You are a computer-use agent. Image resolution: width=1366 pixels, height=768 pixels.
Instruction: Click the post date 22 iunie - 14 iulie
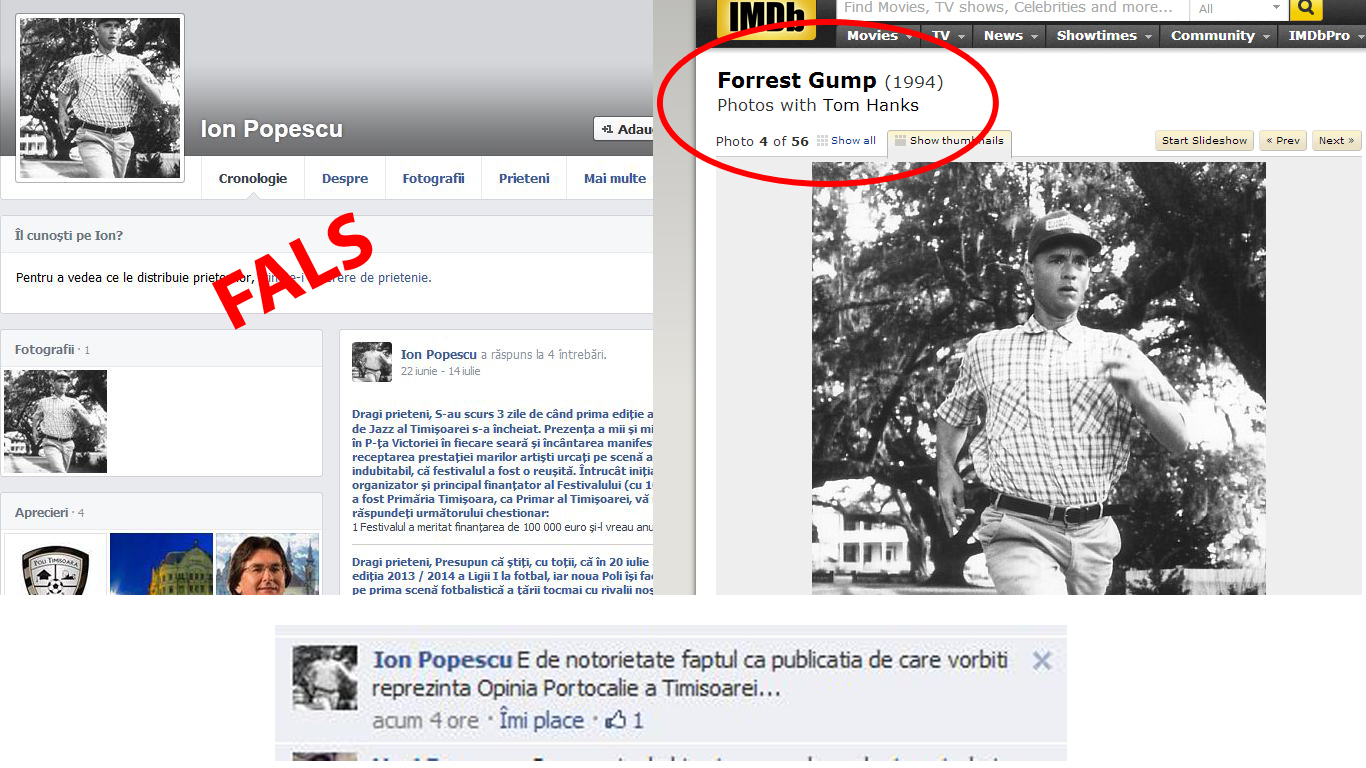point(441,371)
